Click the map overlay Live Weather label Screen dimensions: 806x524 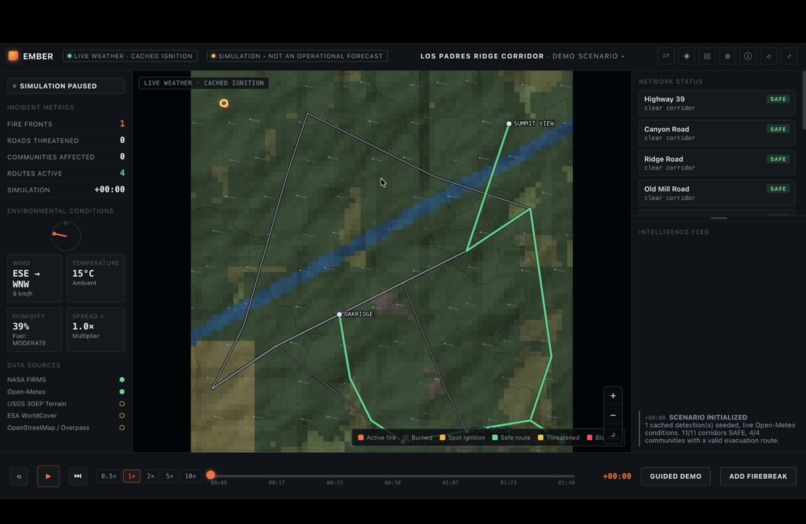pyautogui.click(x=204, y=83)
